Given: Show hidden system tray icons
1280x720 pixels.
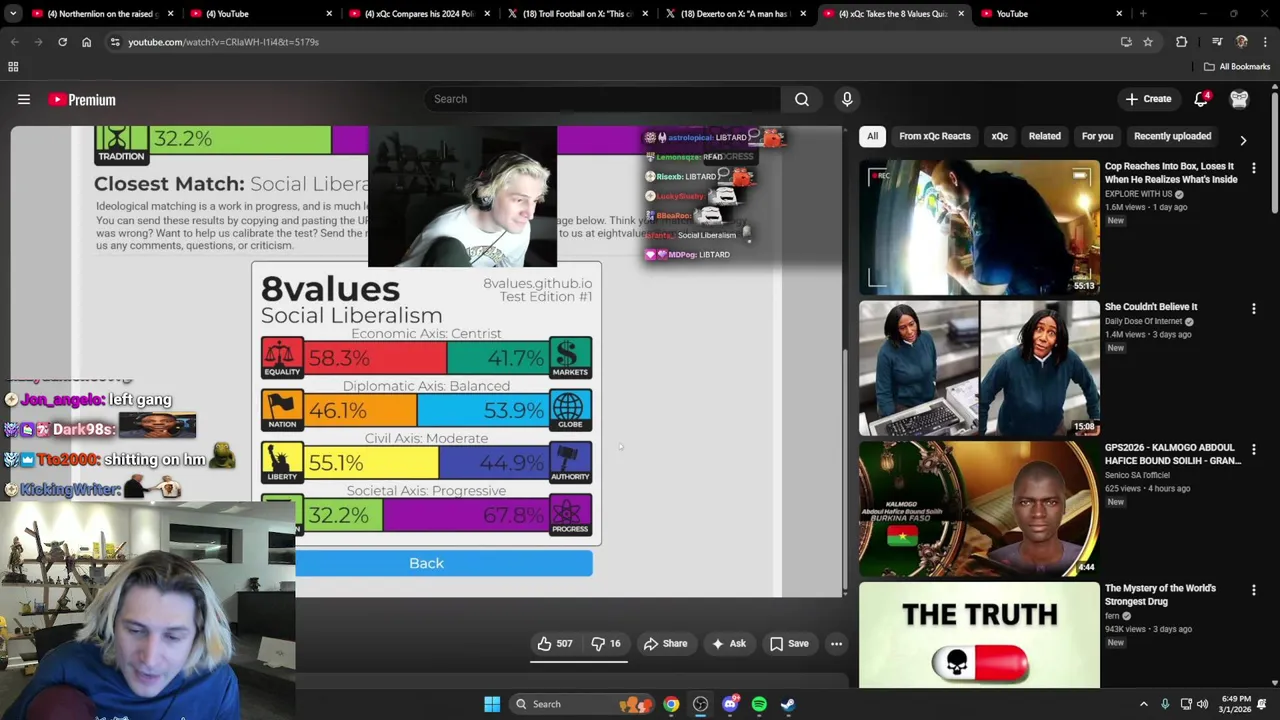Looking at the screenshot, I should (1143, 704).
